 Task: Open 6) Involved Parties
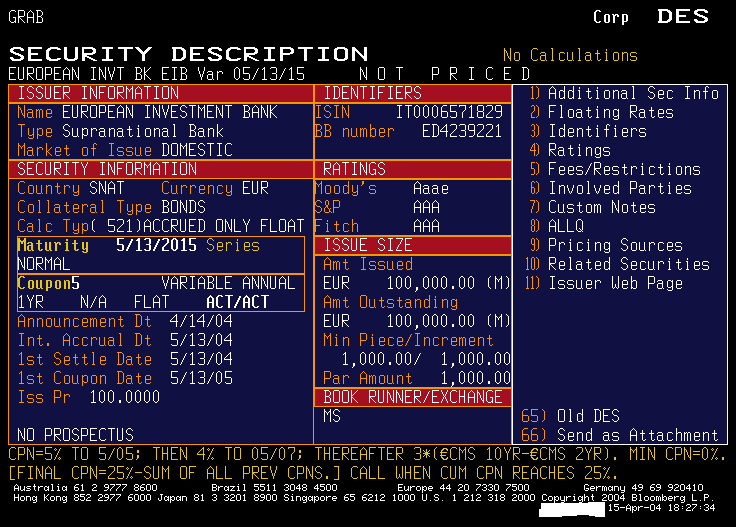(x=611, y=188)
